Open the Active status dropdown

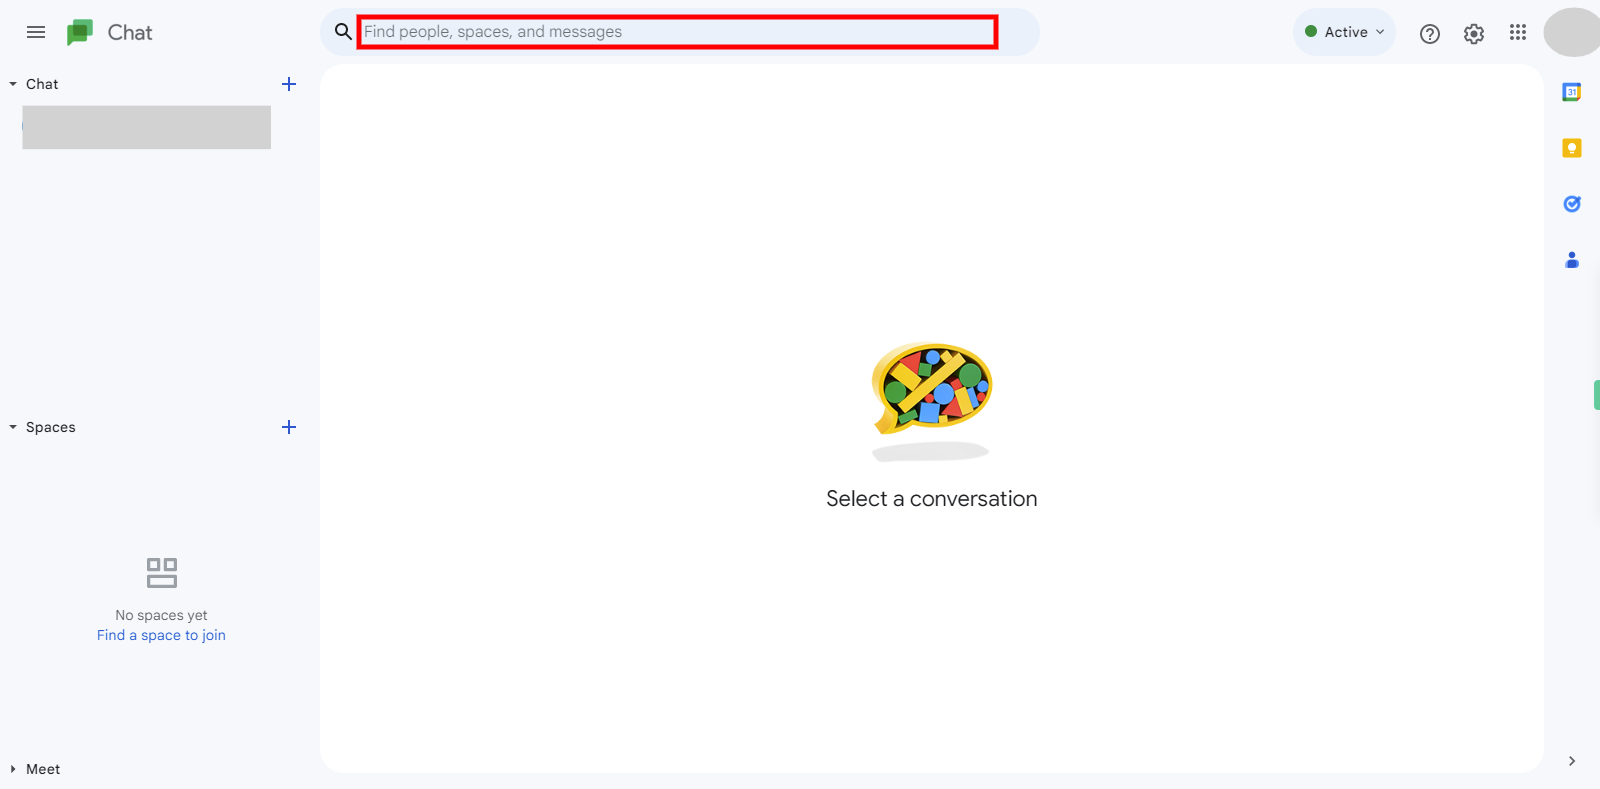[1344, 32]
